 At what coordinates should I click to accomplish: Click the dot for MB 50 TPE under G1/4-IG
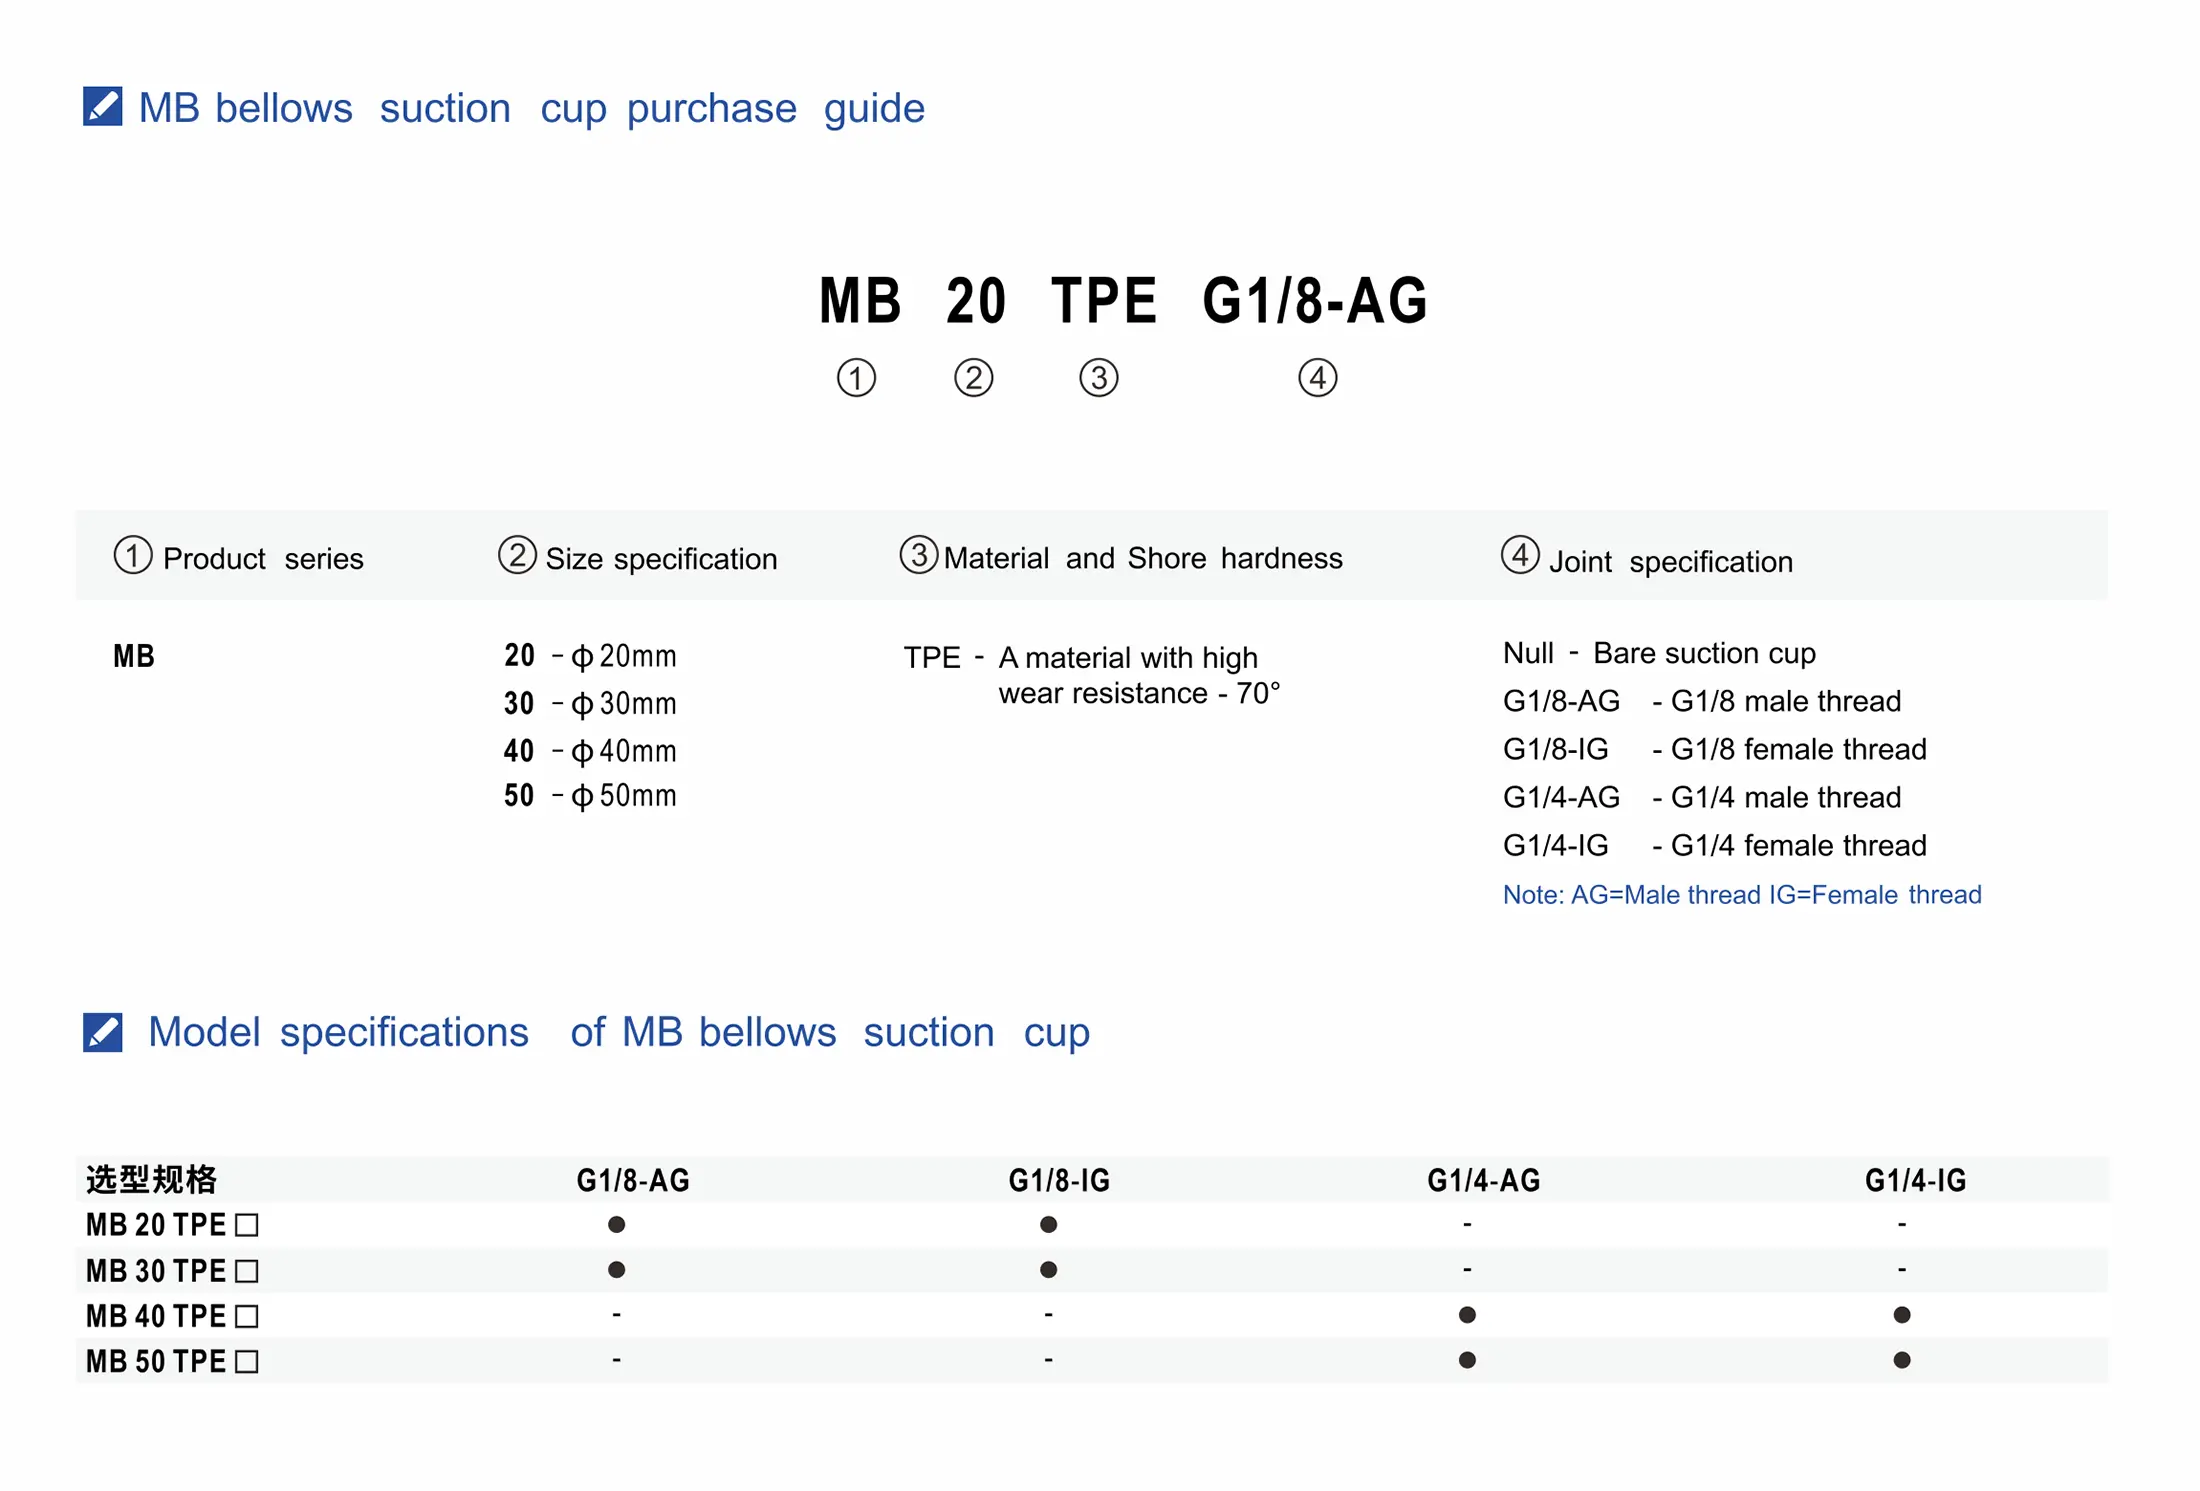click(x=1902, y=1360)
